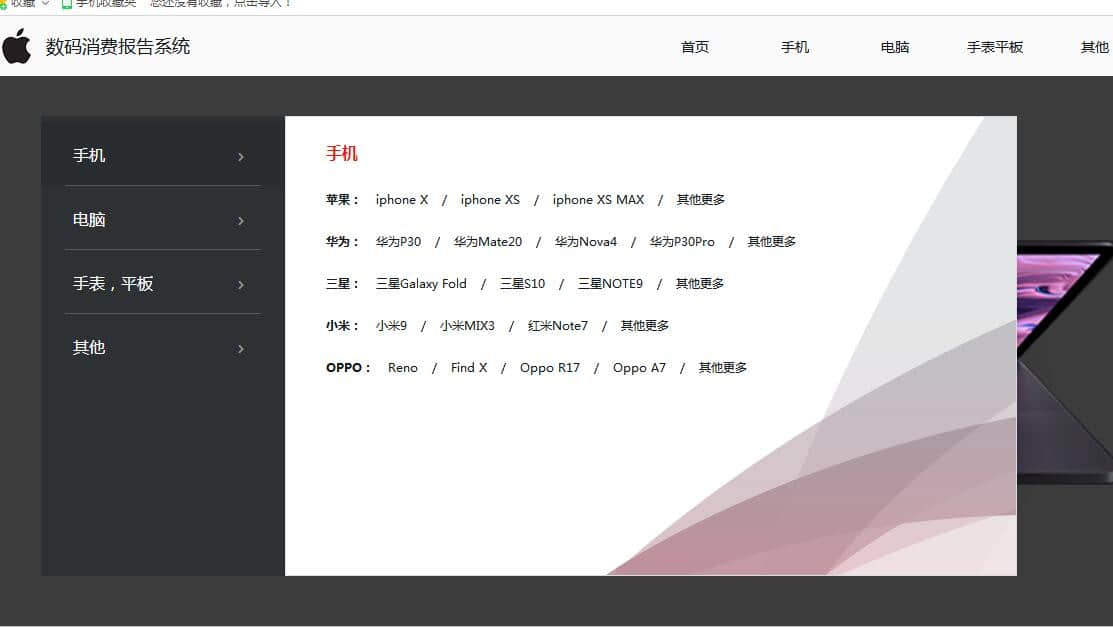Image resolution: width=1113 pixels, height=628 pixels.
Task: Click the bookmarks star icon in browser bar
Action: [x=3, y=3]
